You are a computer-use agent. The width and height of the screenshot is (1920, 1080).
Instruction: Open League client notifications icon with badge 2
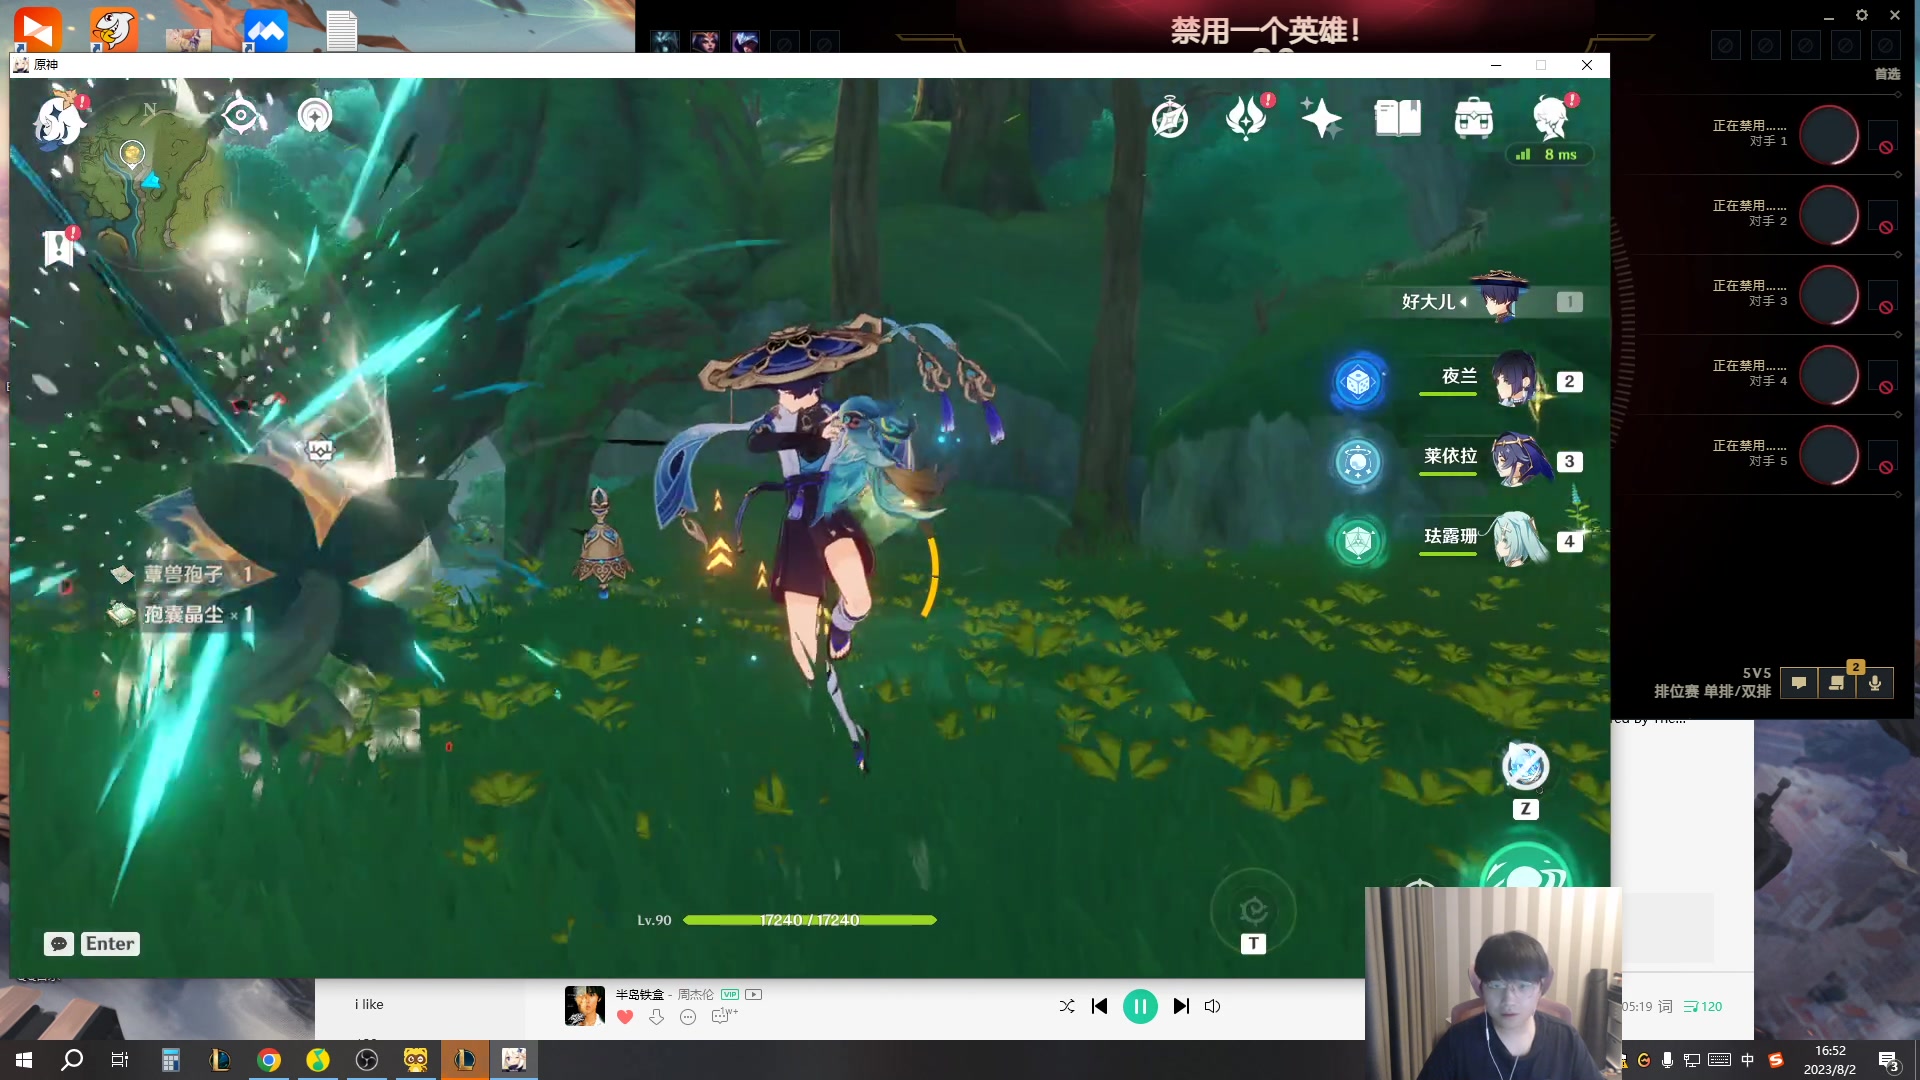coord(1837,682)
